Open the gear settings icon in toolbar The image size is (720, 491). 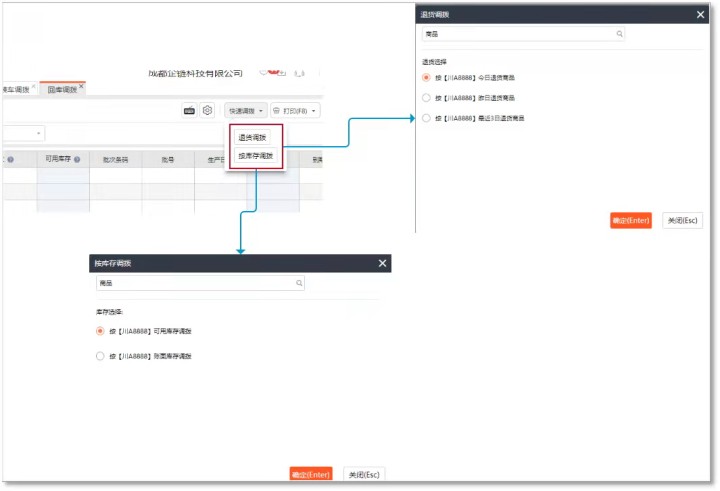[x=207, y=111]
